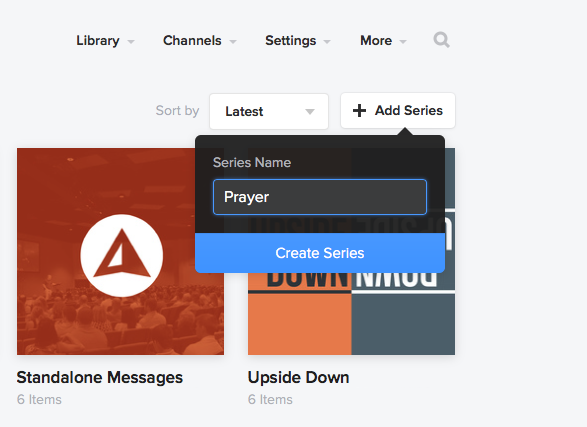Open the More menu
Screen dimensions: 587x427
(383, 40)
